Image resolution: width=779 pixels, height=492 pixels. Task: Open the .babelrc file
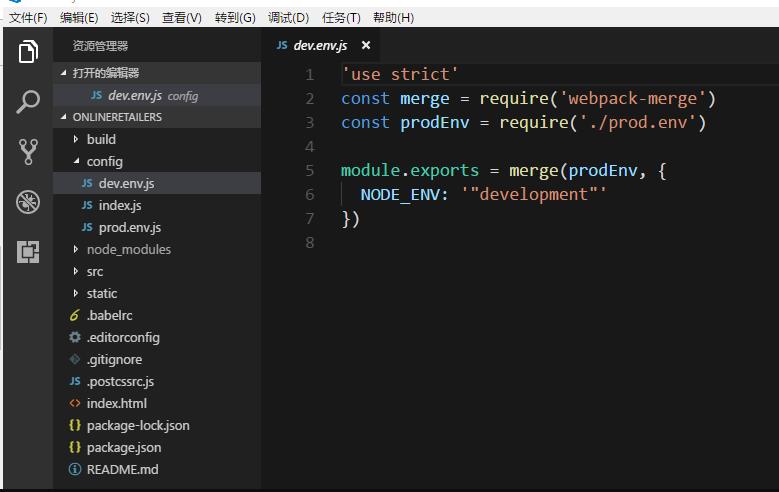point(157,315)
